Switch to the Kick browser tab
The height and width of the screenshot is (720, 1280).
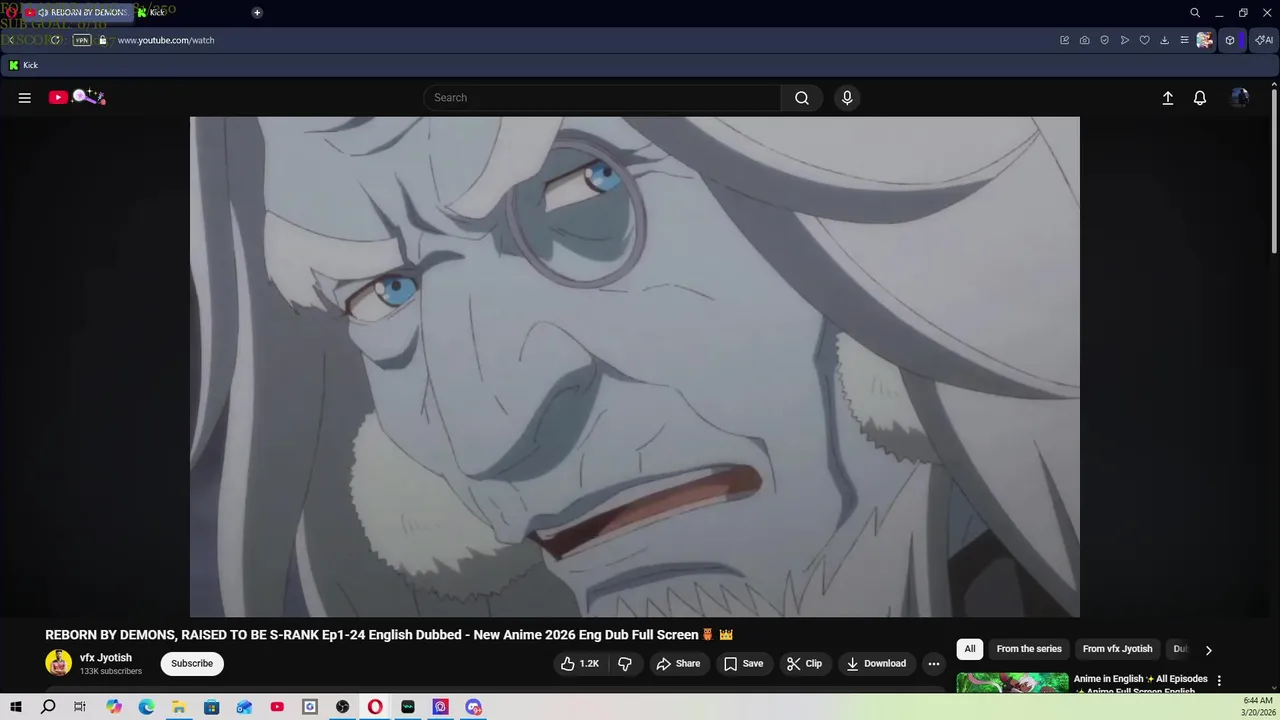click(152, 12)
